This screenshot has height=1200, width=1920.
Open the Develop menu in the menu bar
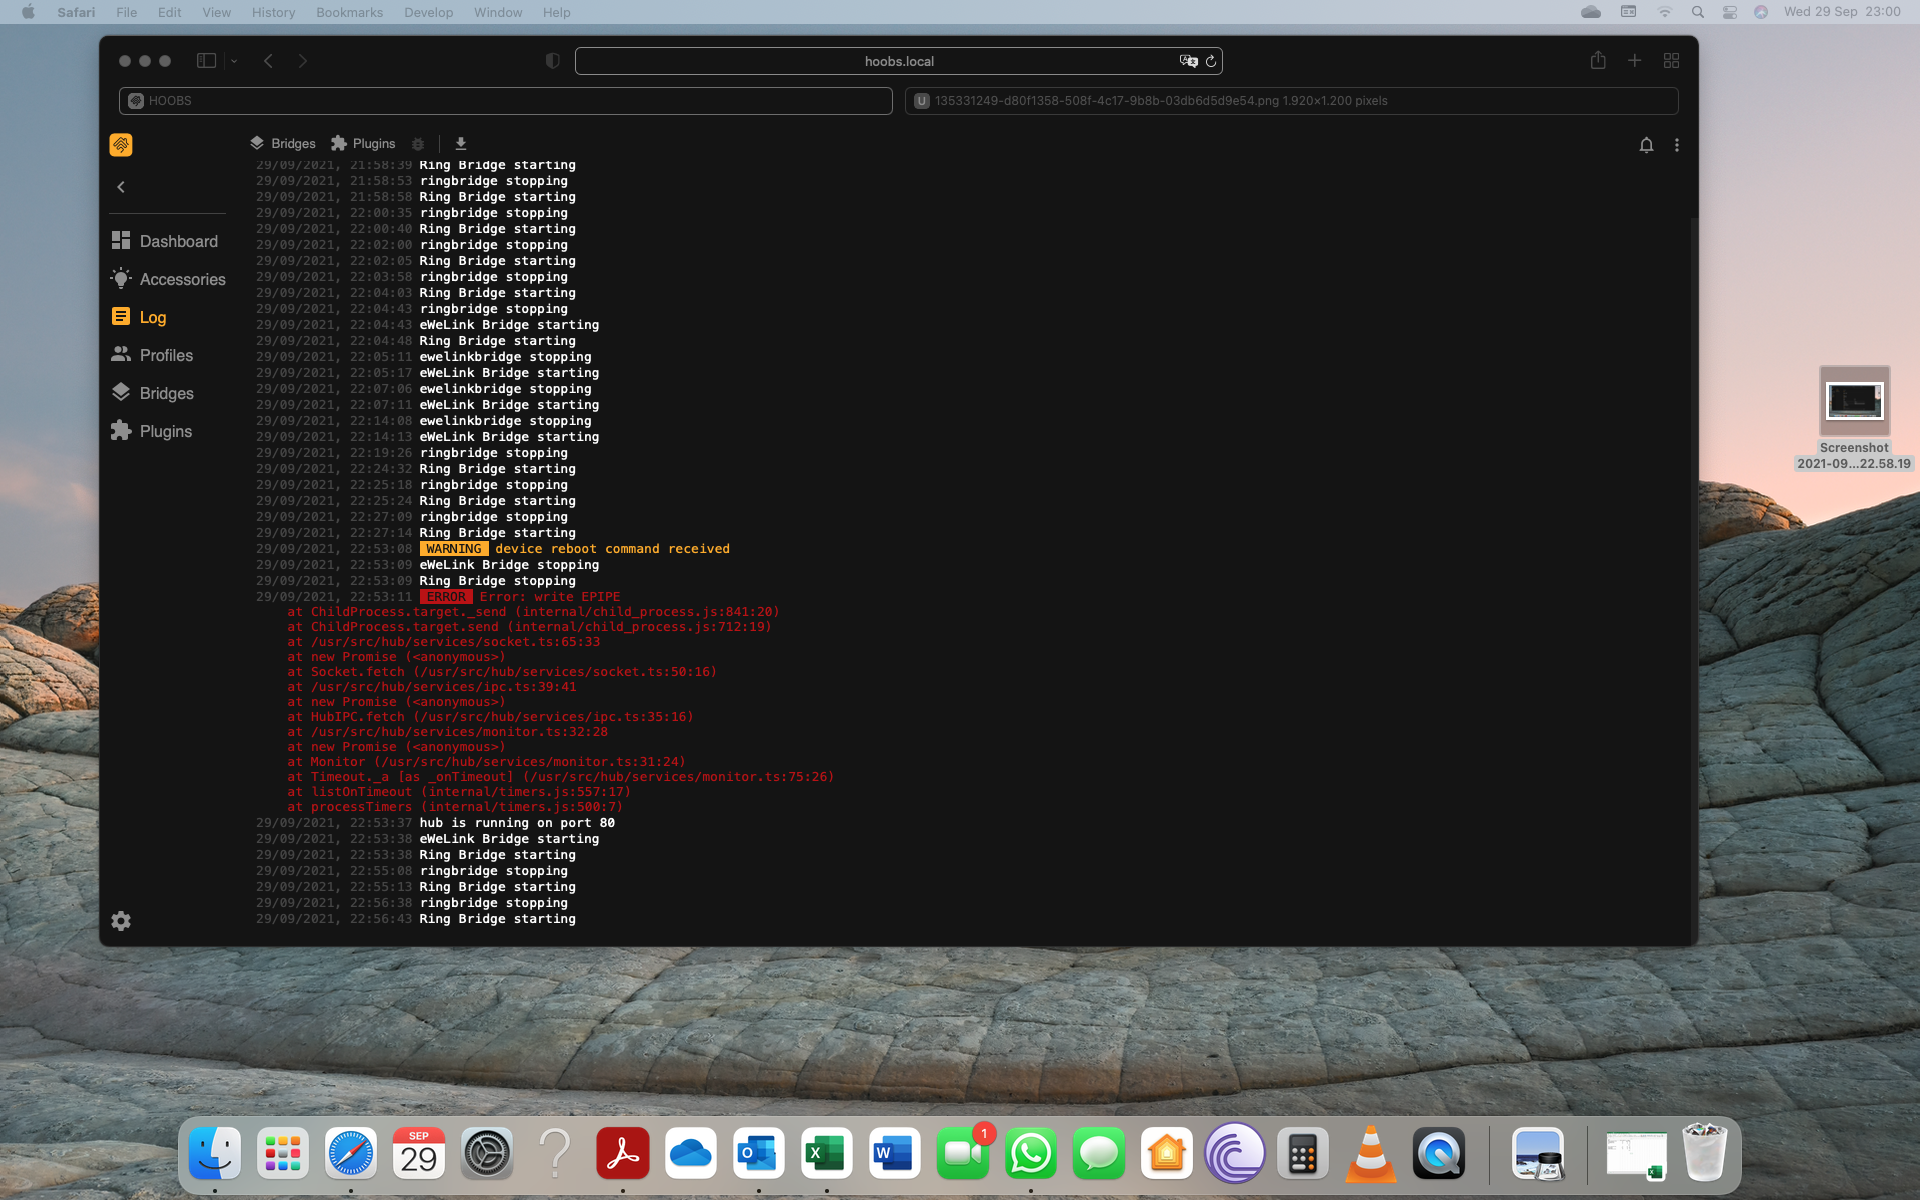[x=428, y=12]
